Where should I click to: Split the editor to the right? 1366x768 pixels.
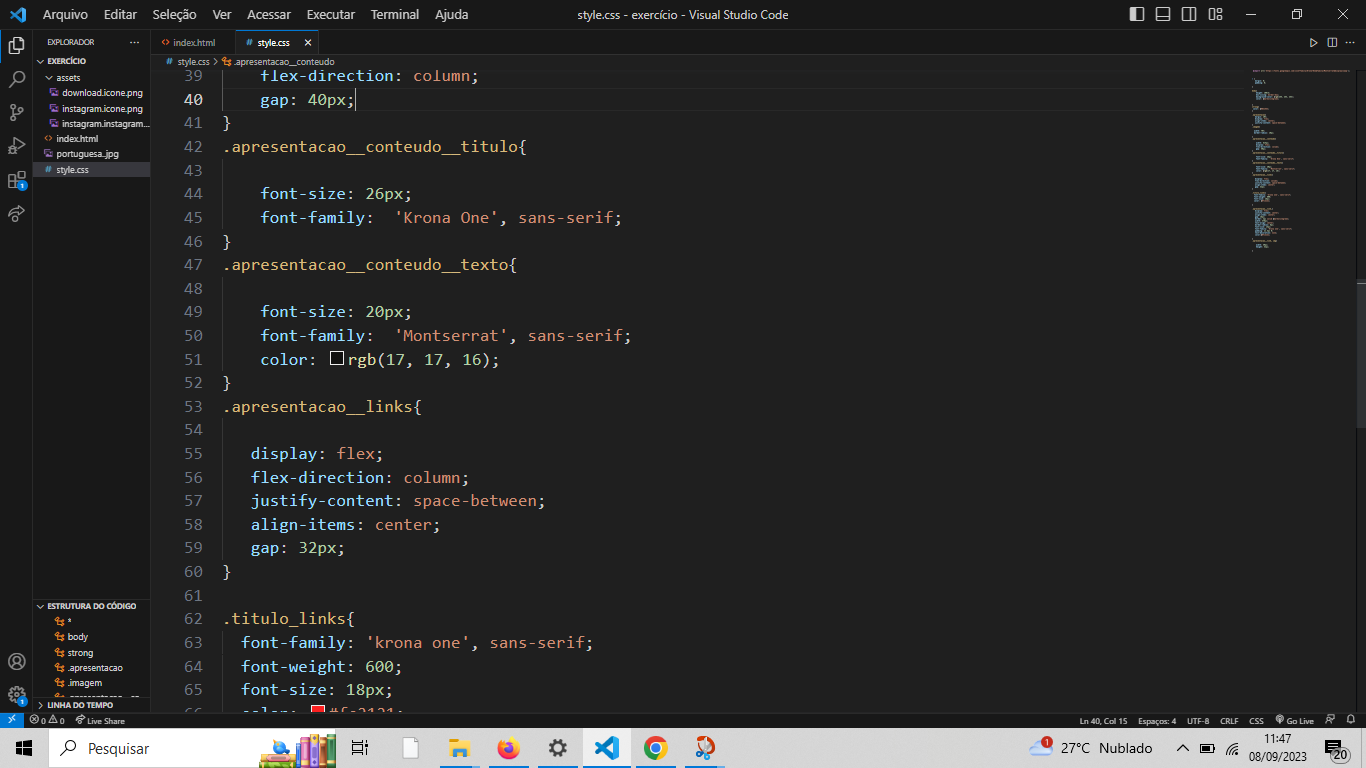[1332, 42]
